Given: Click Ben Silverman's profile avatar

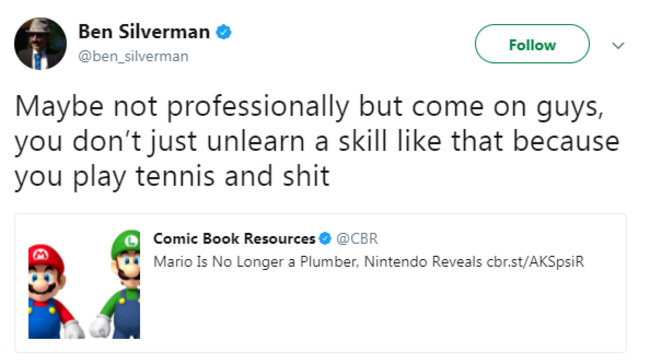Looking at the screenshot, I should click(40, 44).
